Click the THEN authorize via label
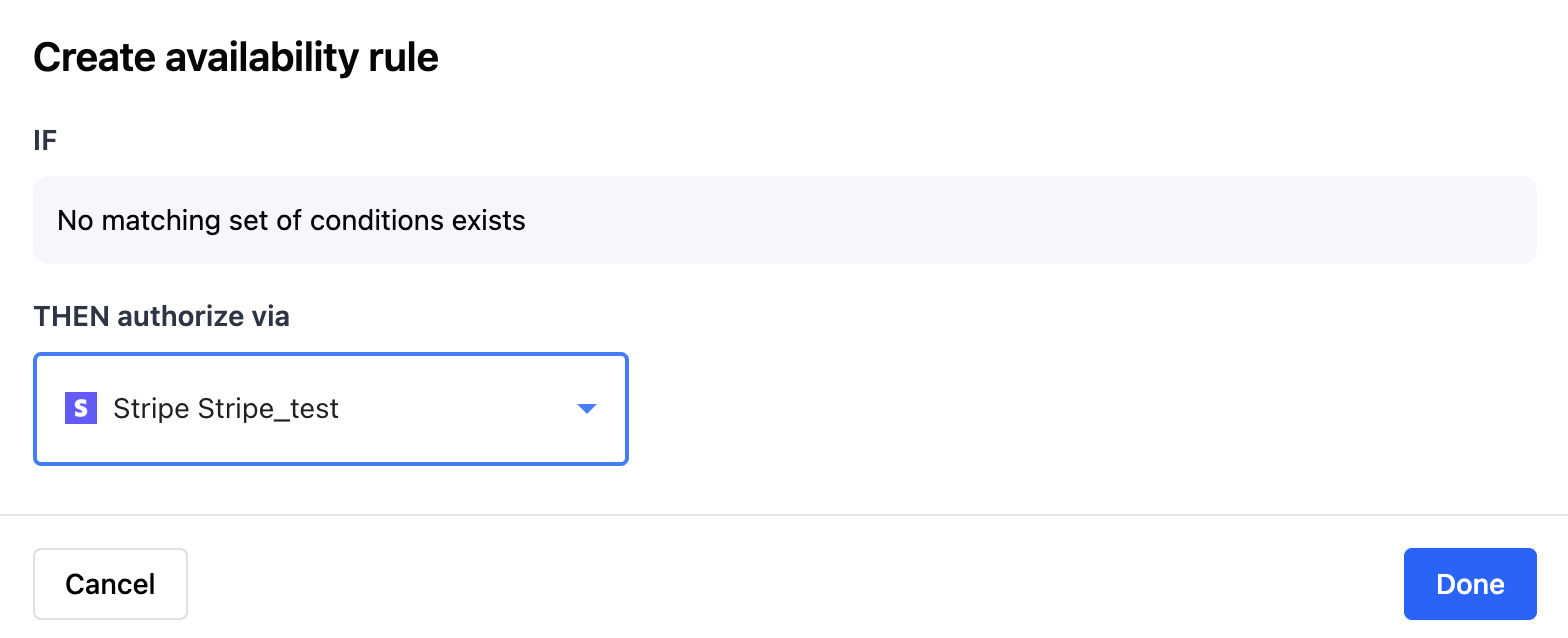This screenshot has width=1568, height=638. tap(162, 317)
